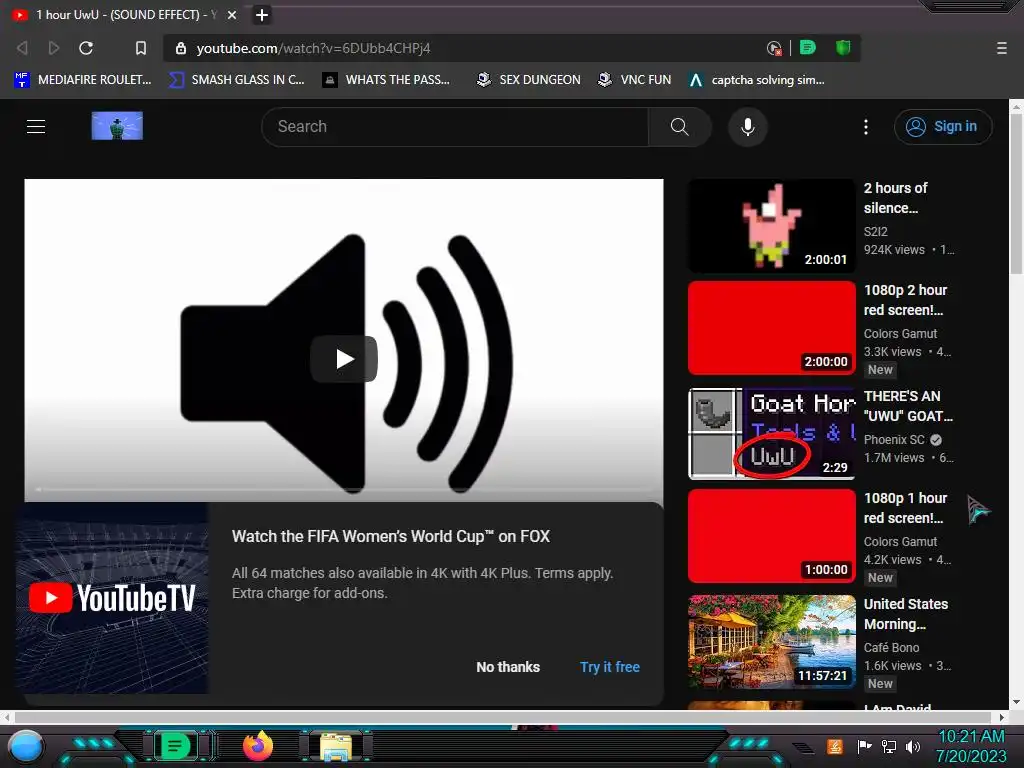
Task: Close the 1 hour UwU tab
Action: pyautogui.click(x=232, y=15)
